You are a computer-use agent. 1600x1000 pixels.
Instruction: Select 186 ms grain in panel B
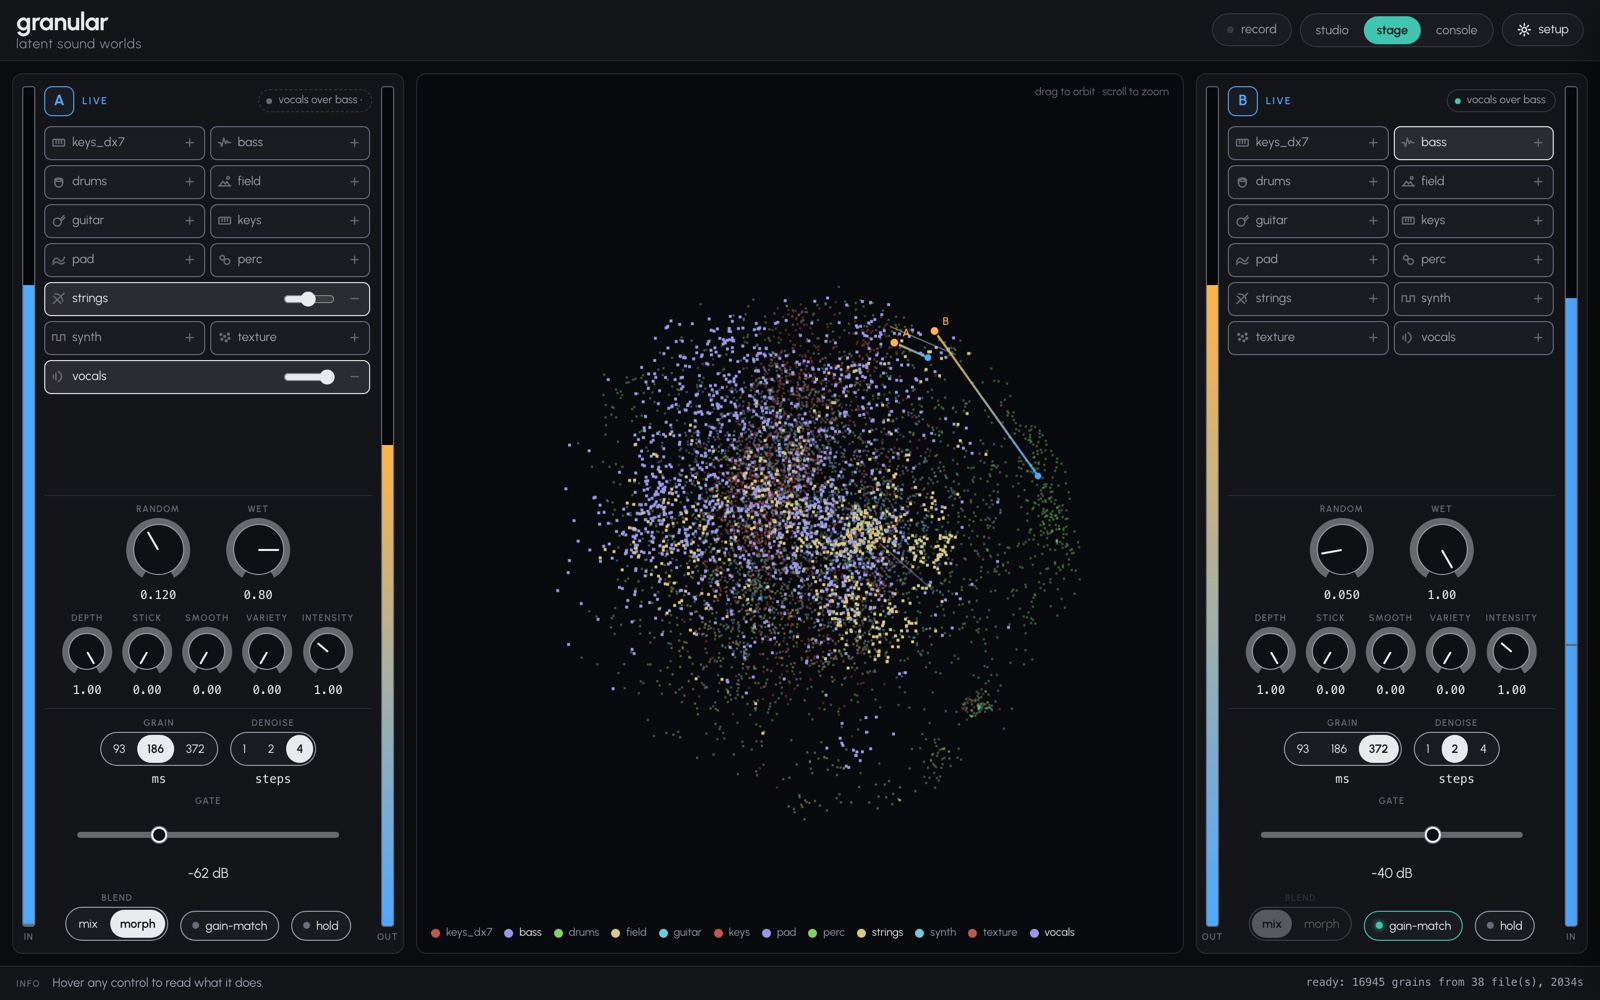(1339, 749)
